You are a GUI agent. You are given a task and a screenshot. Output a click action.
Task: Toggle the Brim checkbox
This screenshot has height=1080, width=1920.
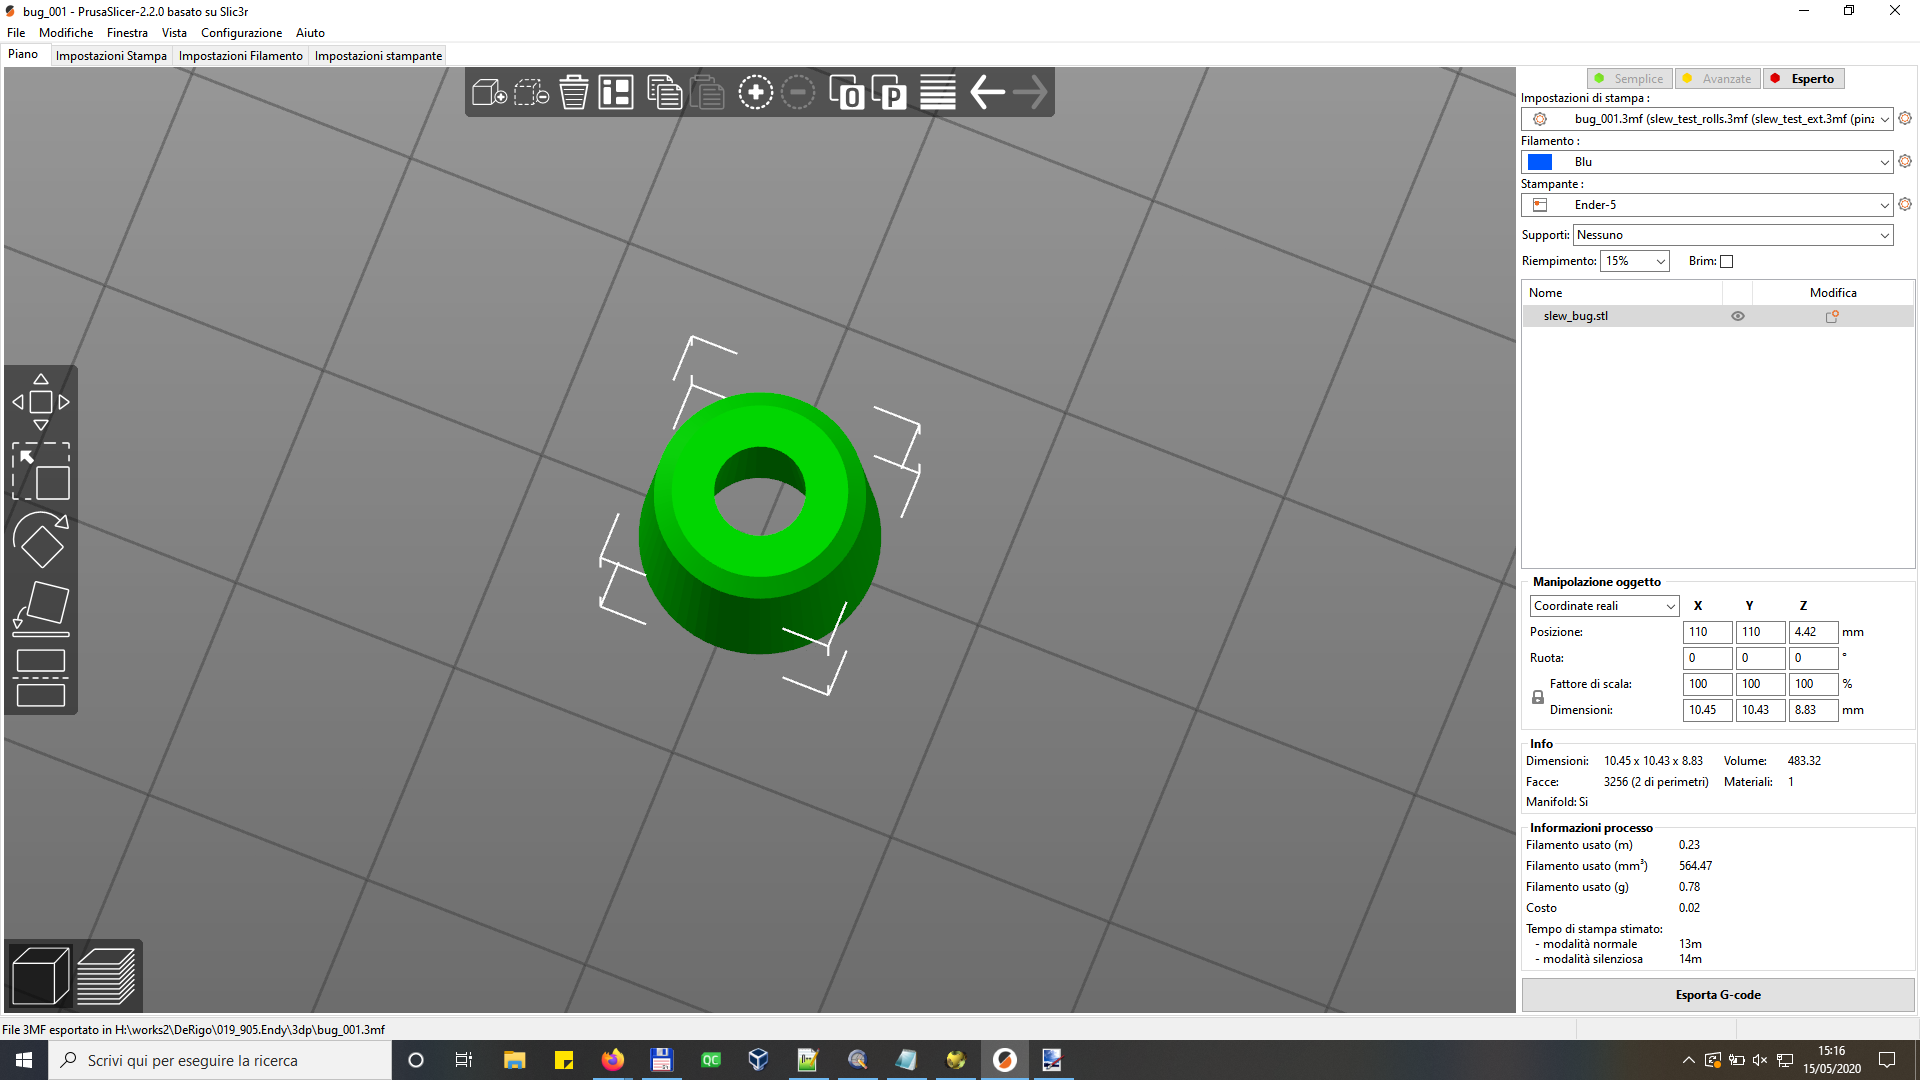coord(1726,262)
